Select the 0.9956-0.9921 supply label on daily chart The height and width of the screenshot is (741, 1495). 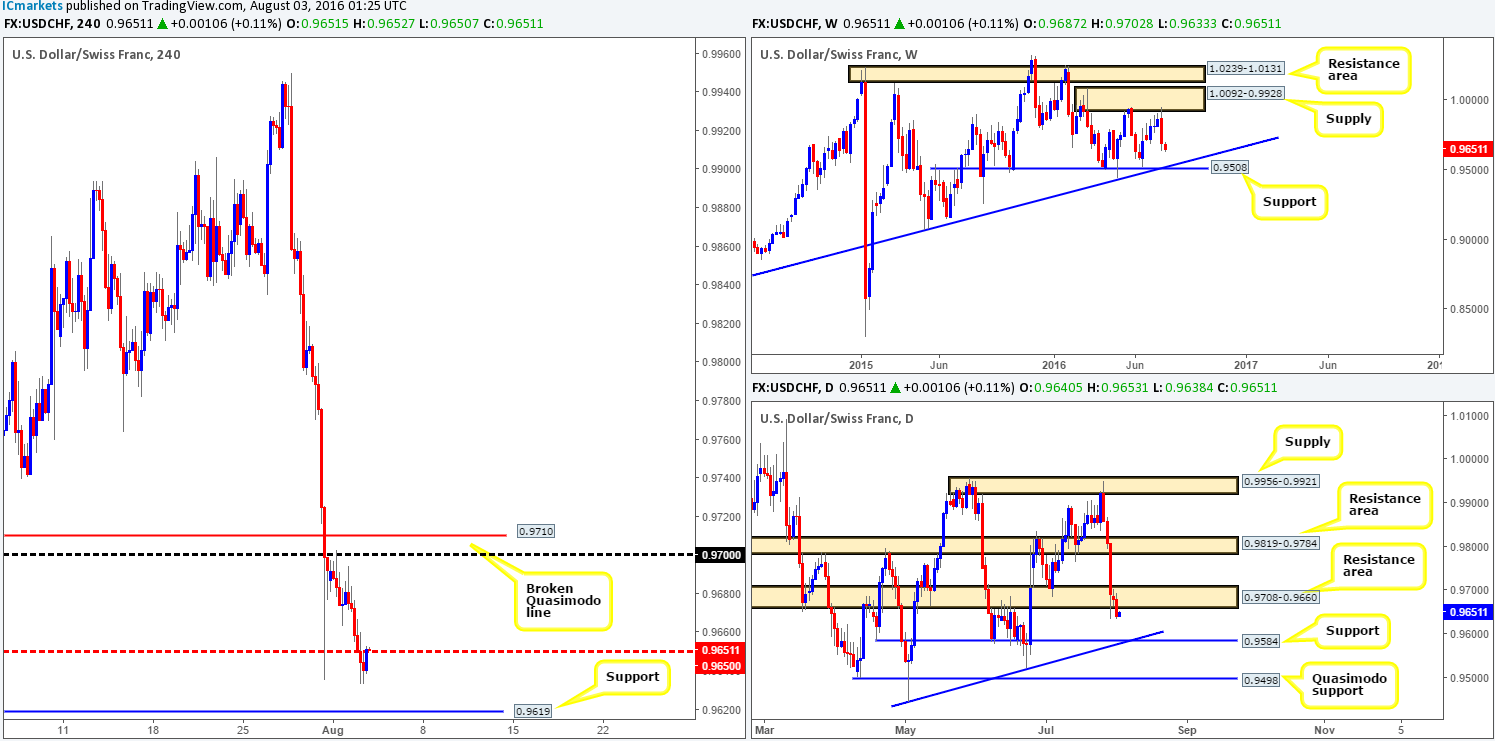(x=1281, y=480)
